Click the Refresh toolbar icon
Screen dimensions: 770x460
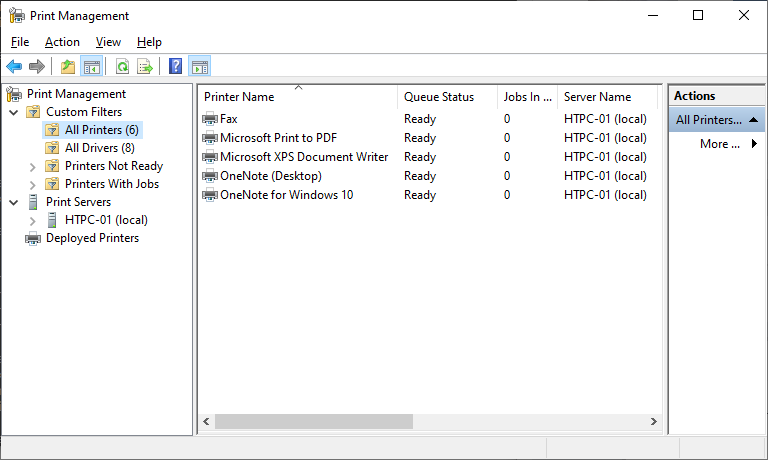[x=122, y=66]
